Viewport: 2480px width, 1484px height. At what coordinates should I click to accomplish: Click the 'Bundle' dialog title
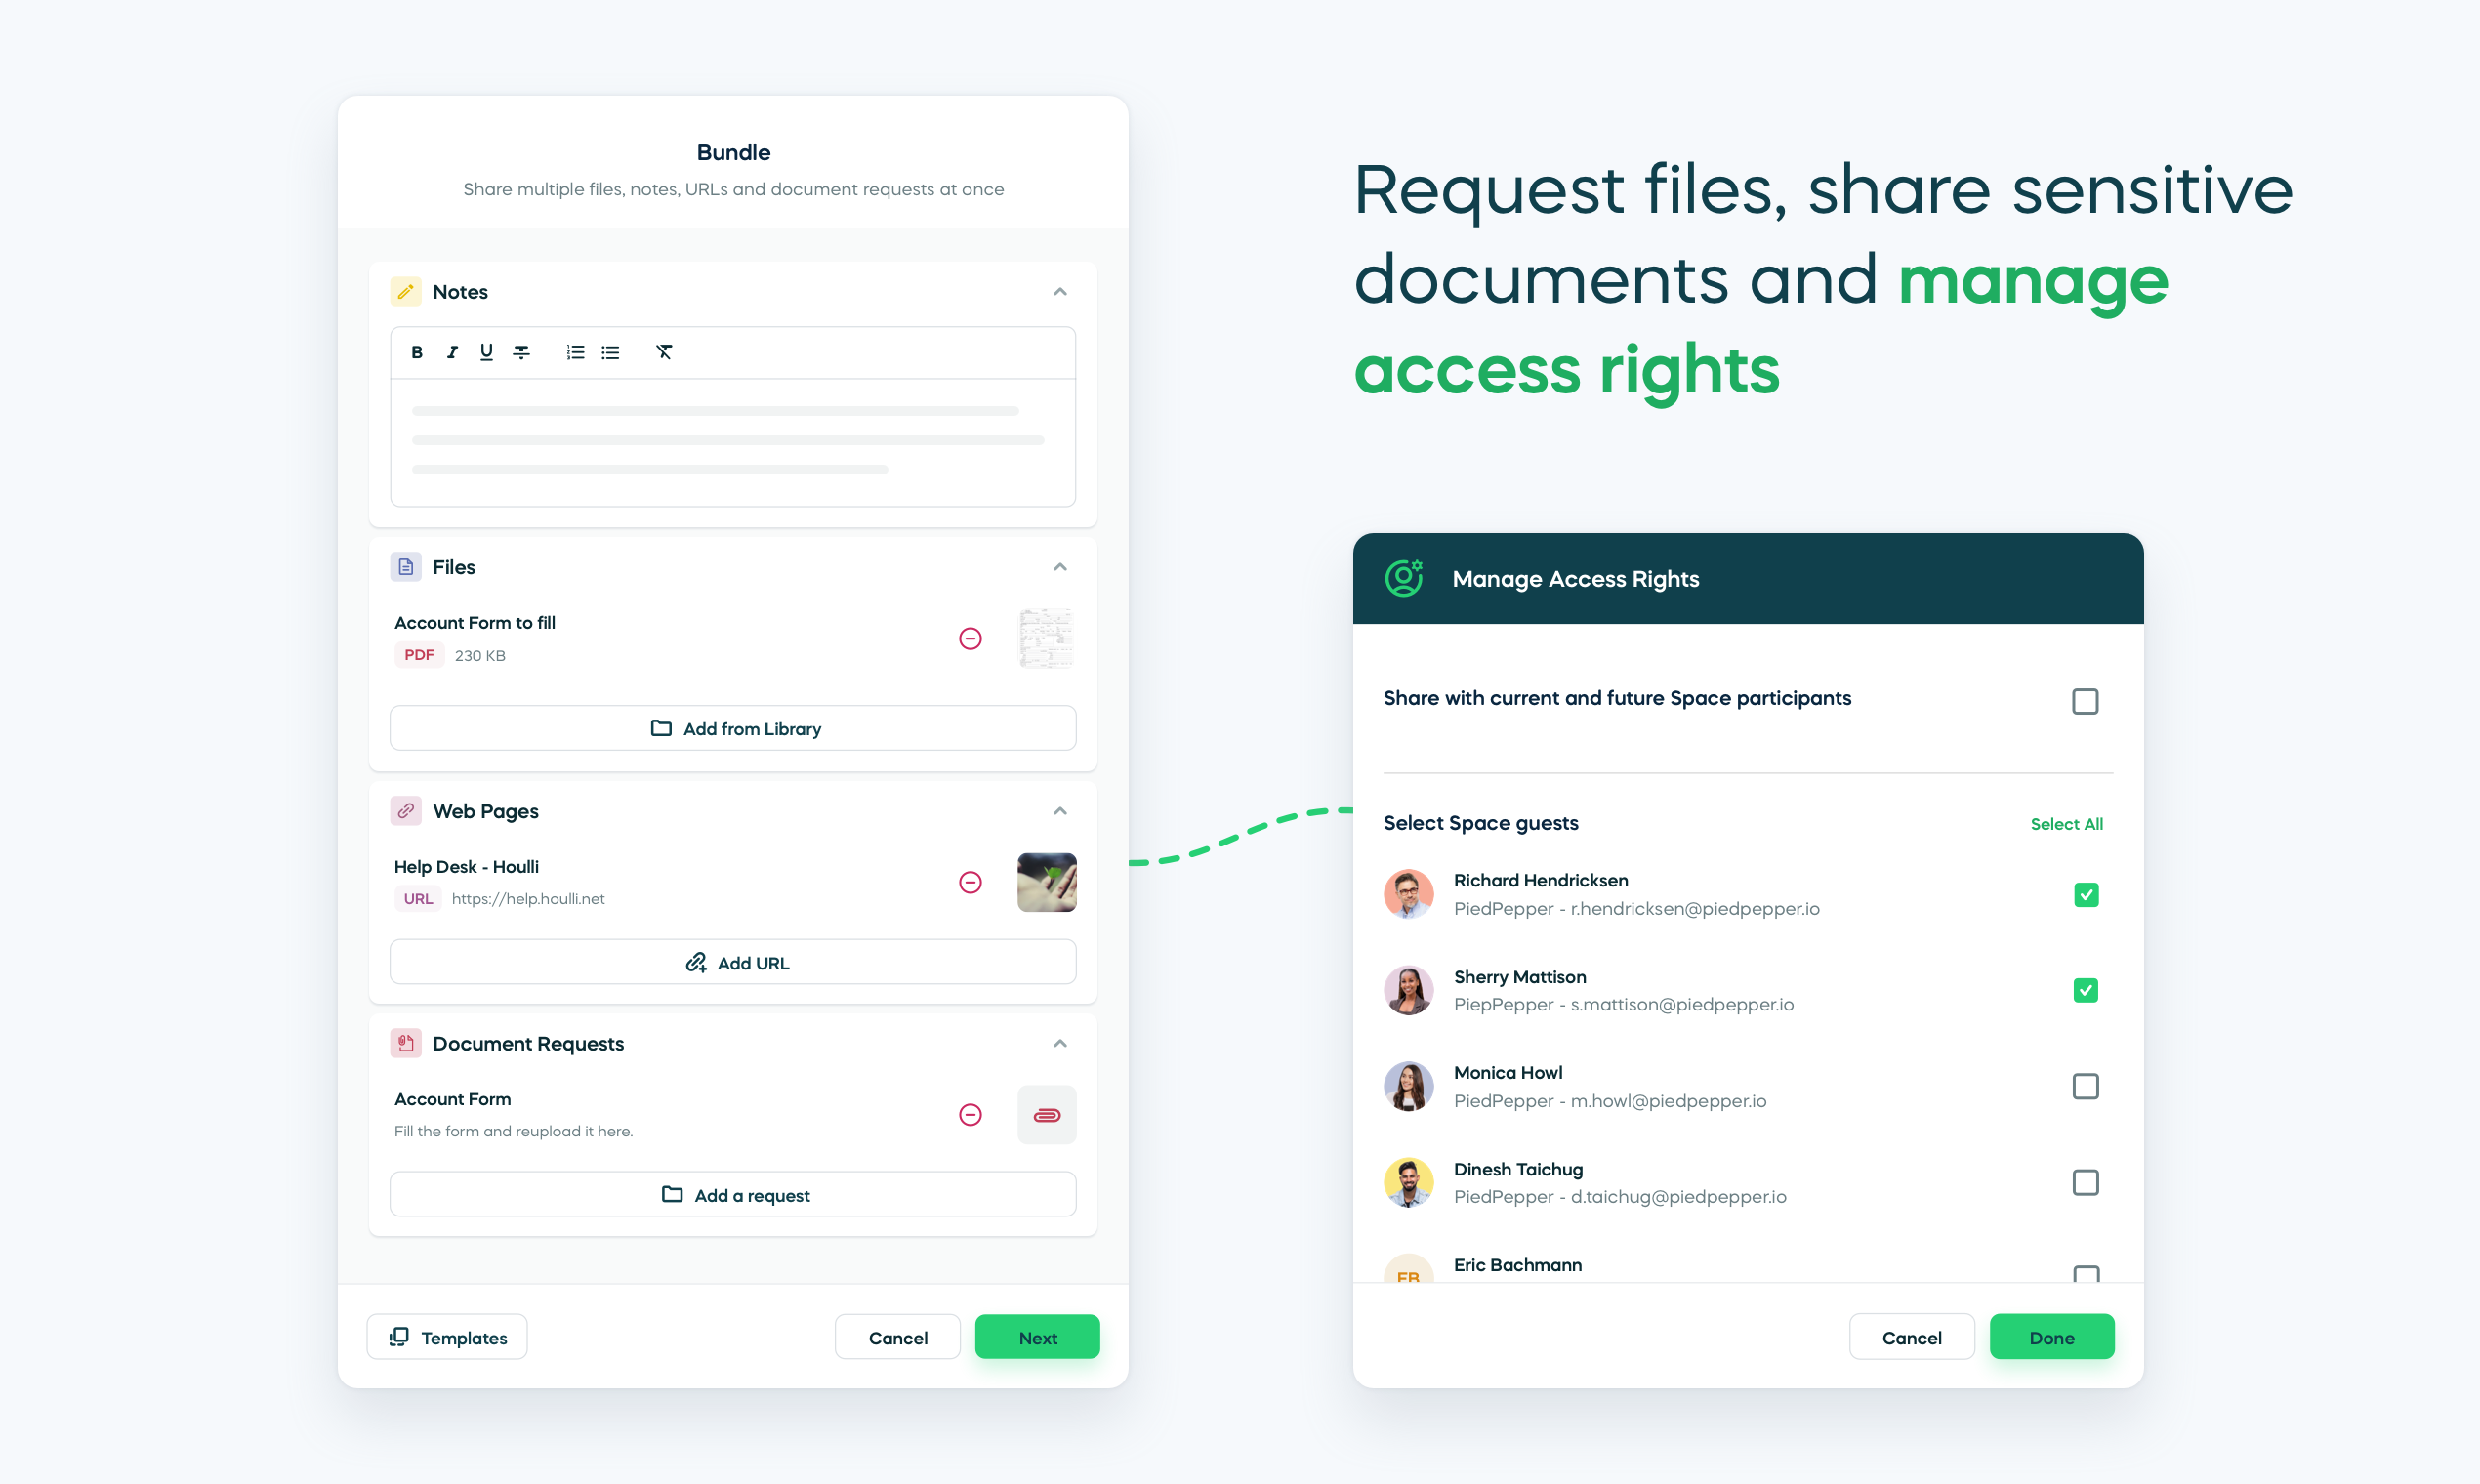[x=733, y=152]
